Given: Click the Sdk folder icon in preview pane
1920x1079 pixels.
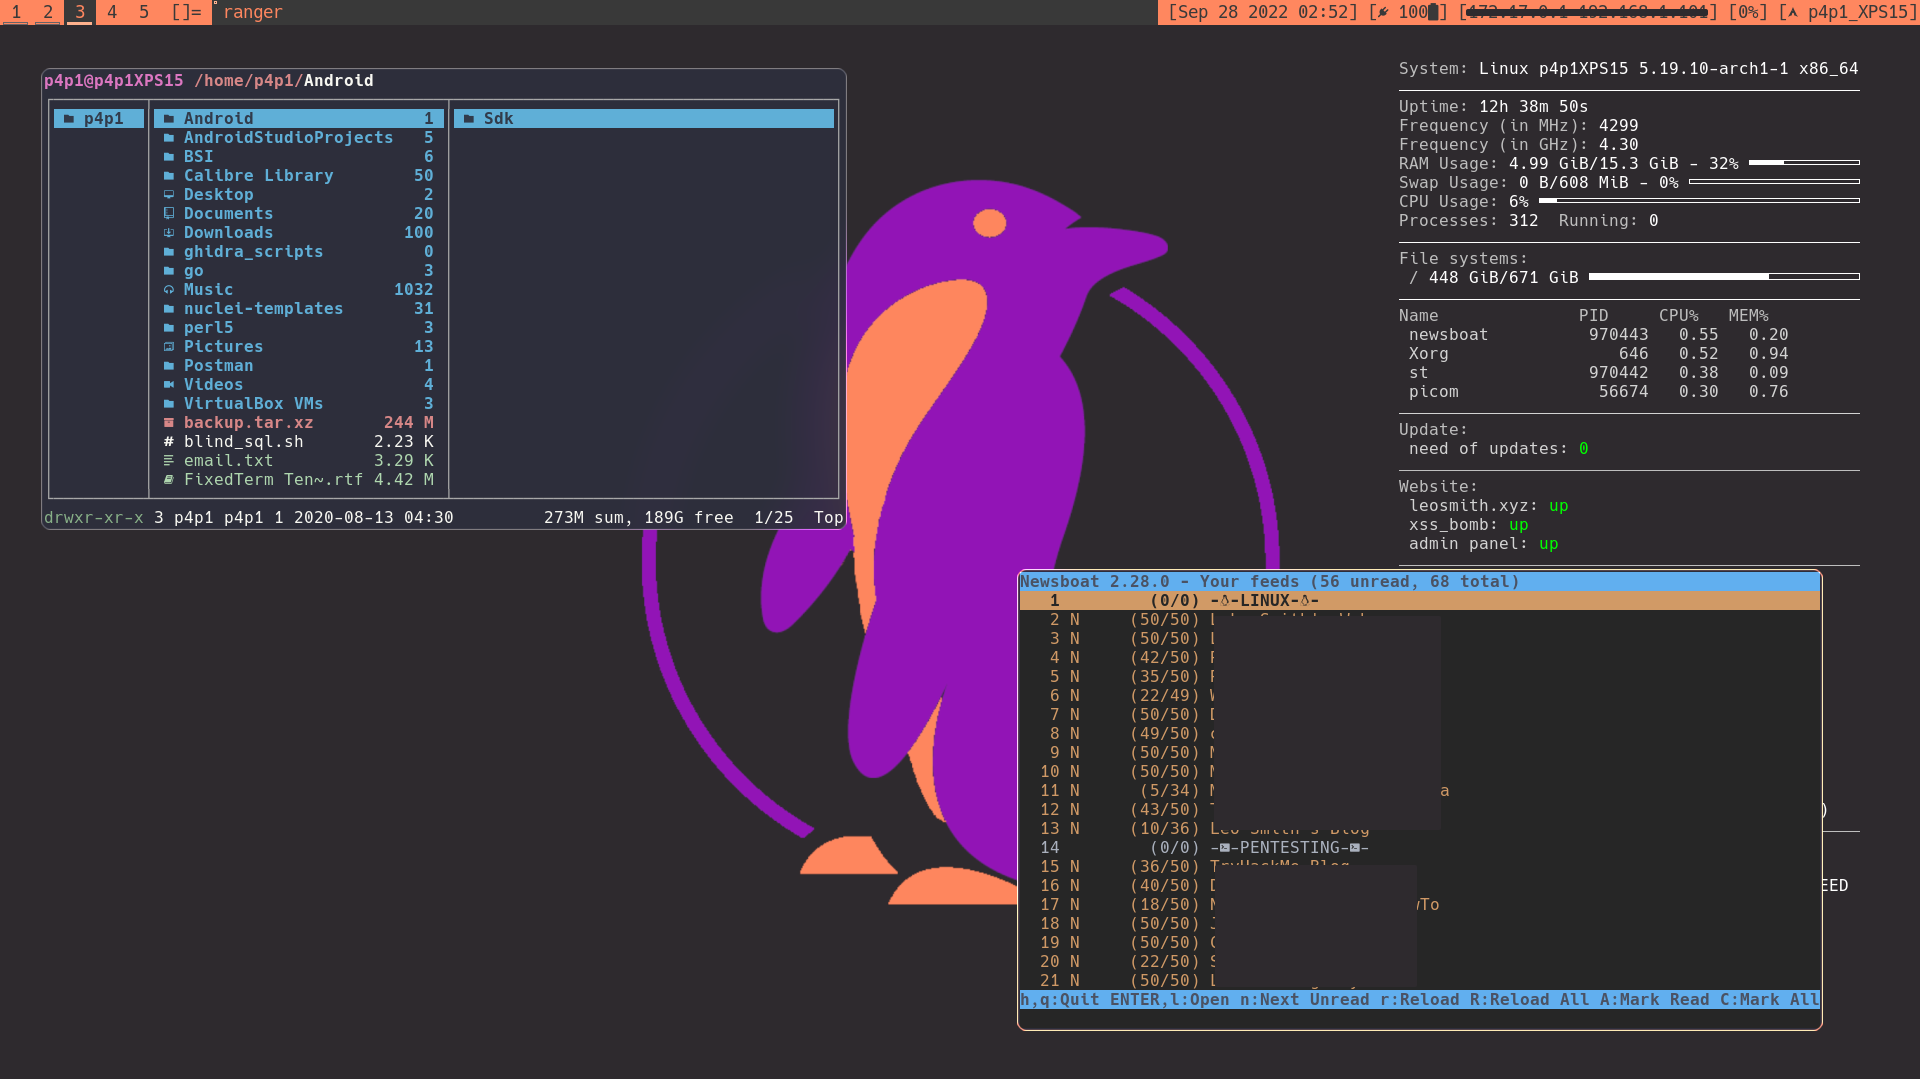Looking at the screenshot, I should [x=469, y=119].
